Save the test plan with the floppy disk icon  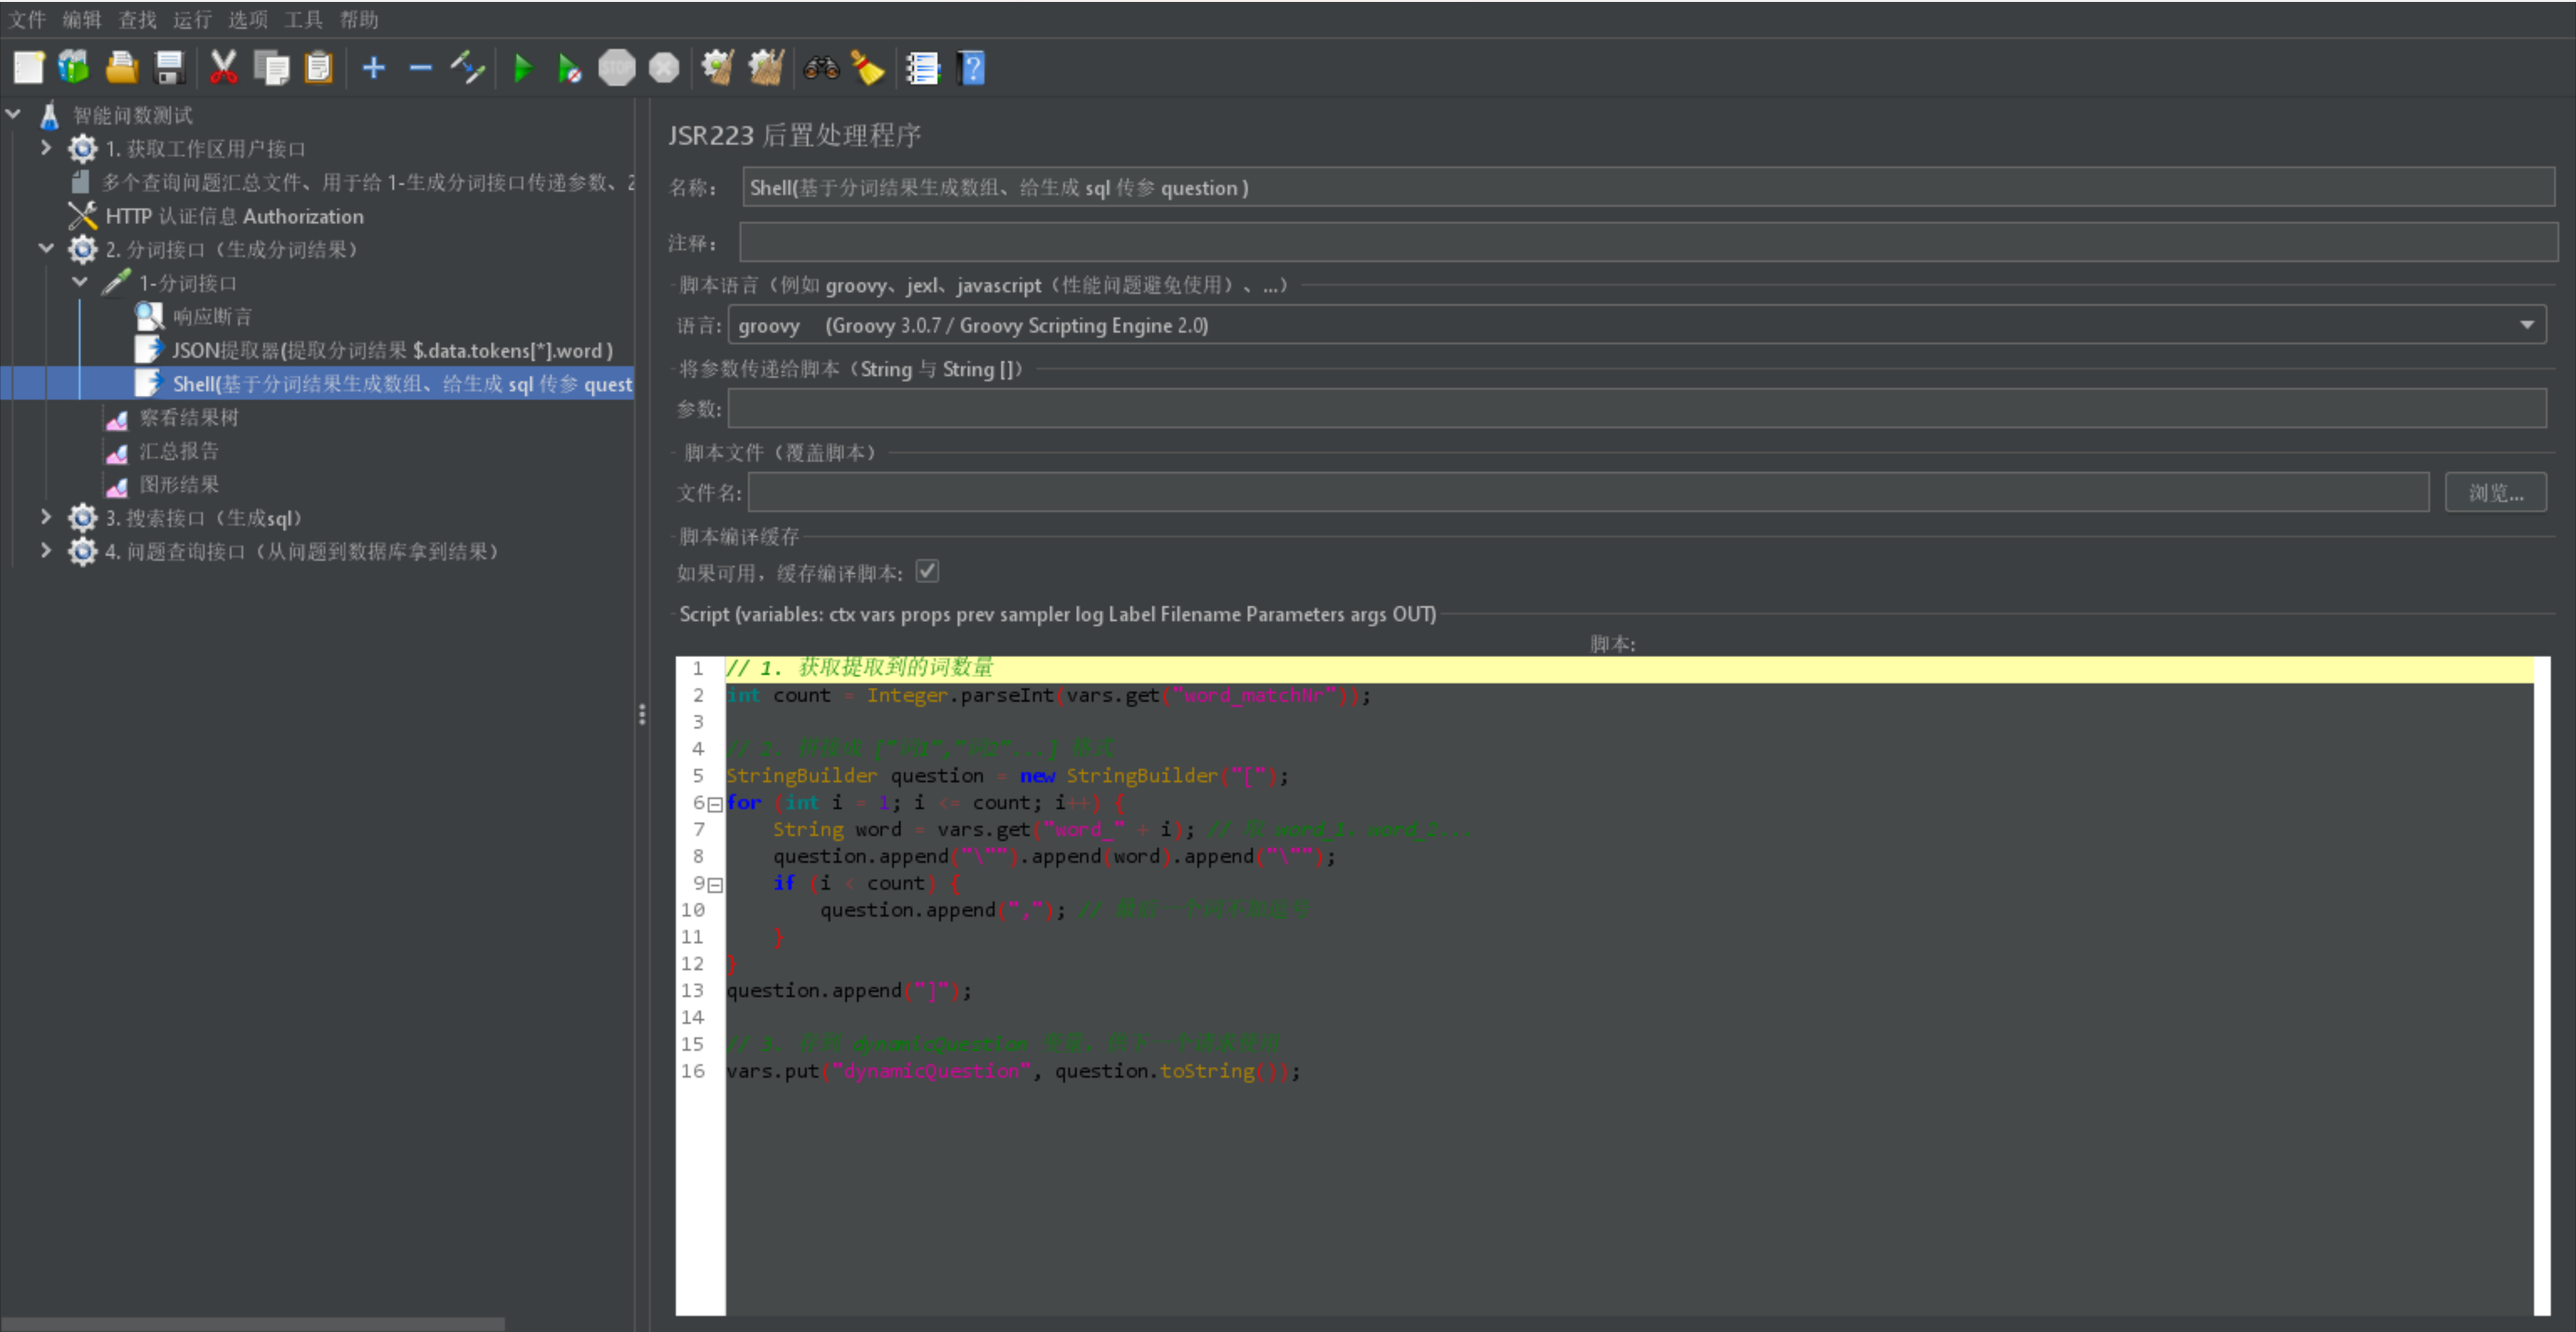point(169,68)
